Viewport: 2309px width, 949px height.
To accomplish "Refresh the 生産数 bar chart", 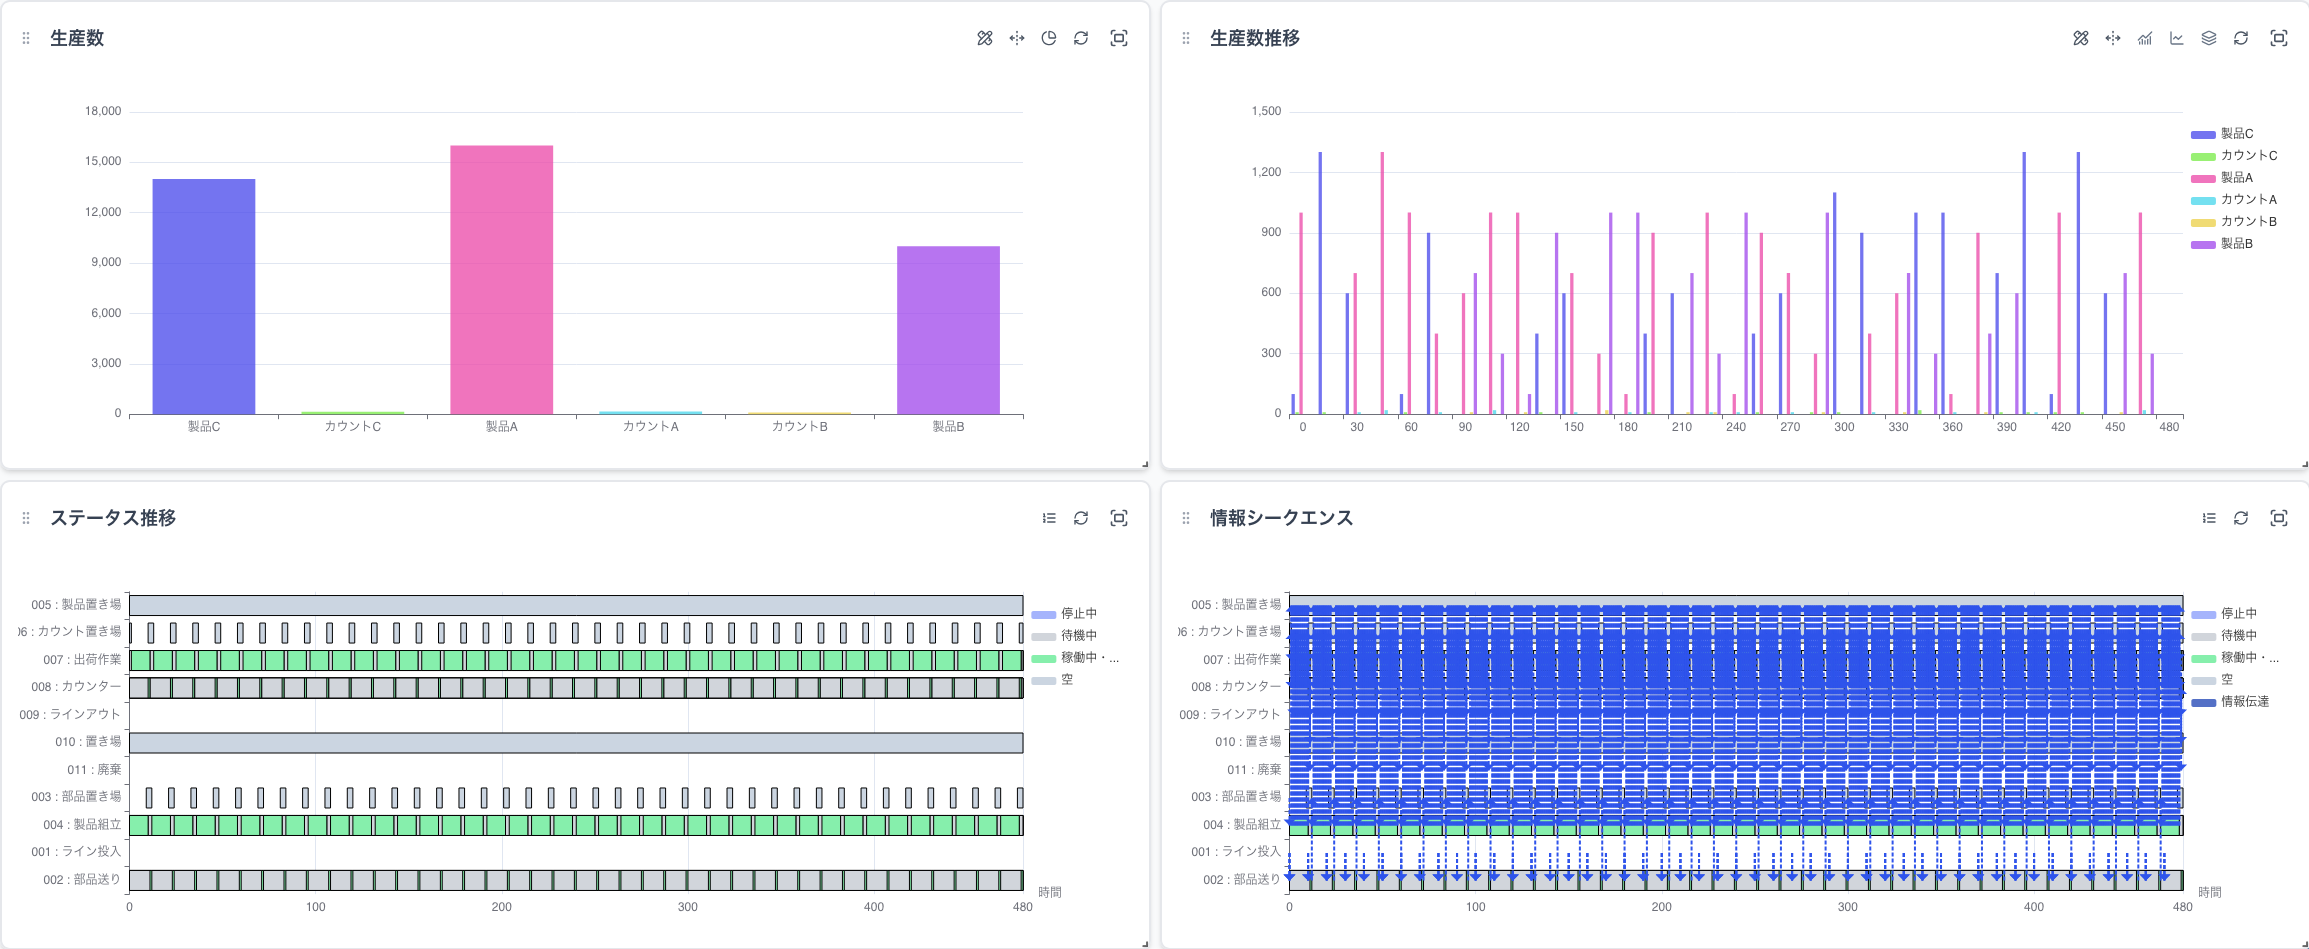I will [x=1081, y=38].
